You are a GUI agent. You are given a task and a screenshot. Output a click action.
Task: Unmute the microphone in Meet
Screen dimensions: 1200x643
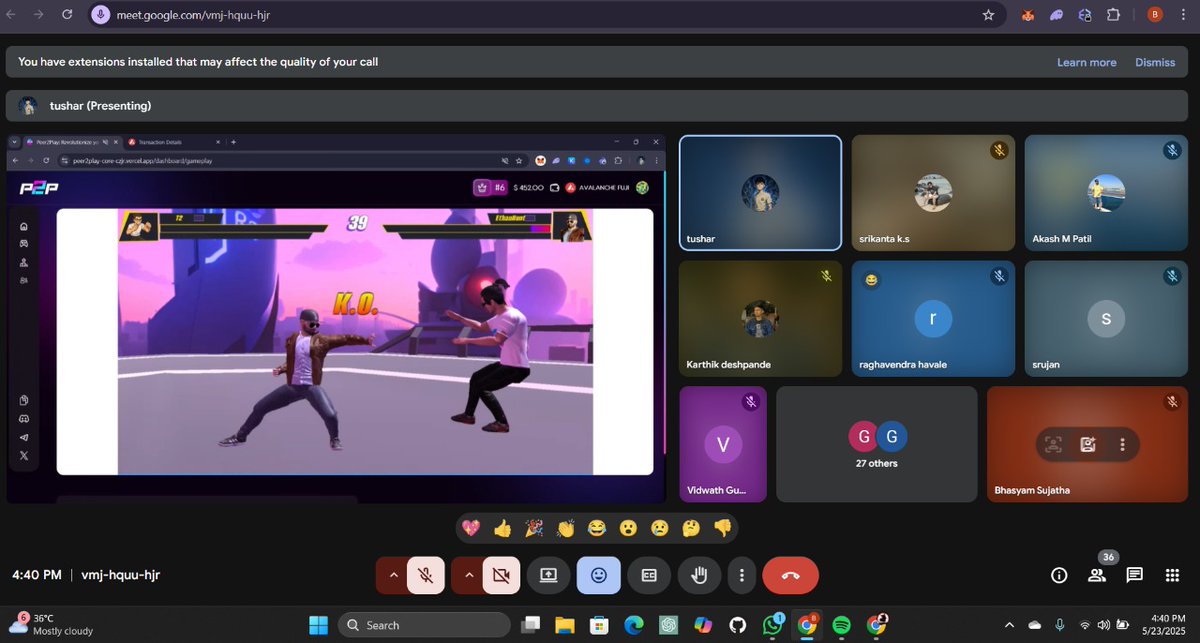click(426, 575)
